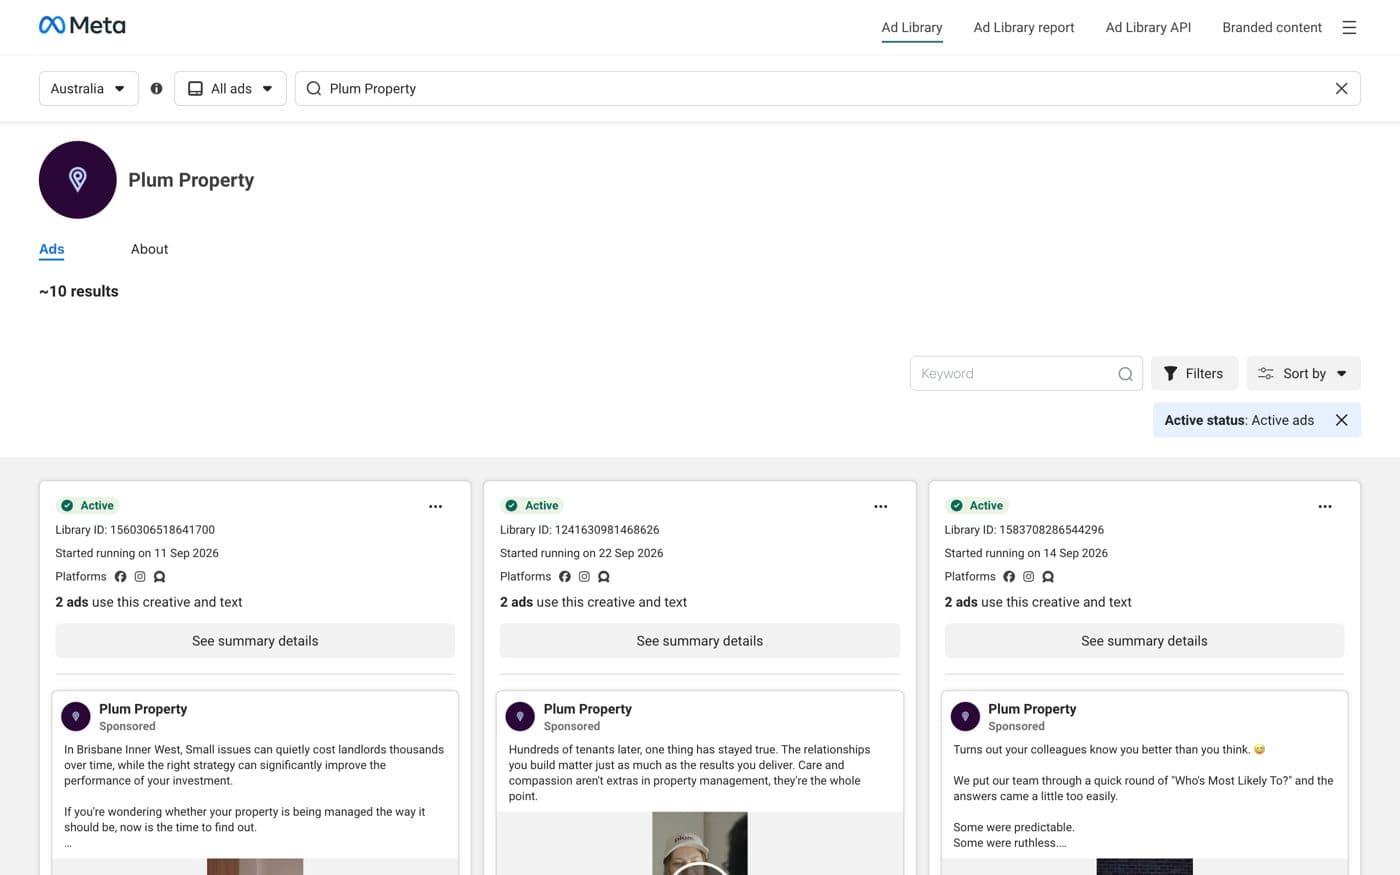Click Audience Network icon on 14 Sep ad
This screenshot has height=875, width=1400.
[1048, 577]
